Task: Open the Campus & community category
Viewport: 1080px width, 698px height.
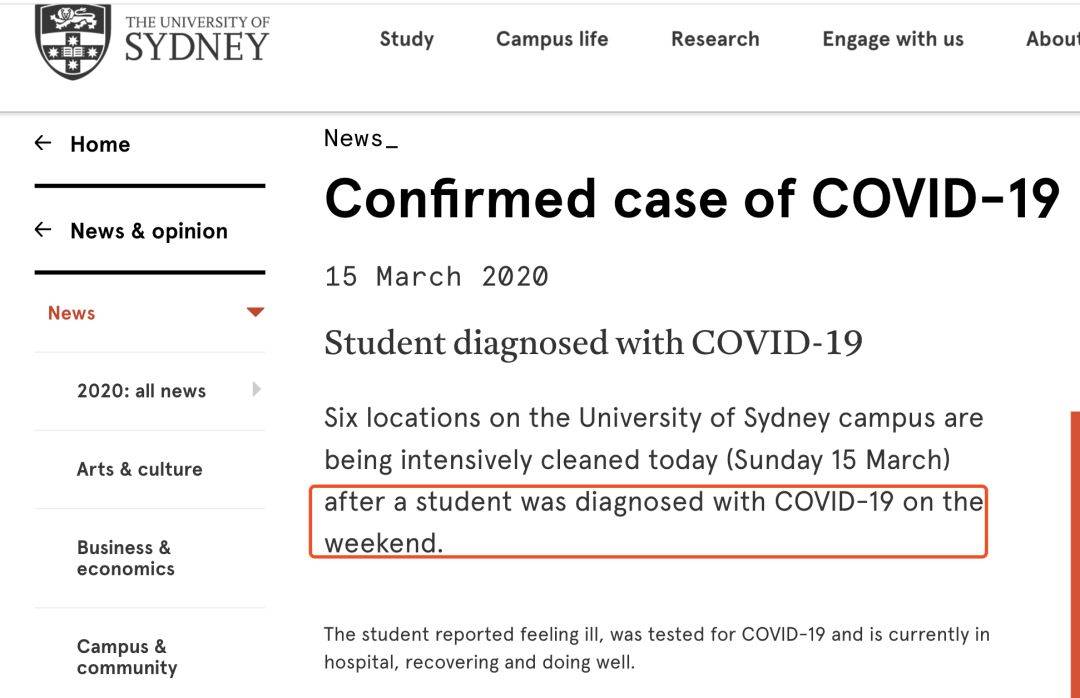Action: tap(127, 657)
